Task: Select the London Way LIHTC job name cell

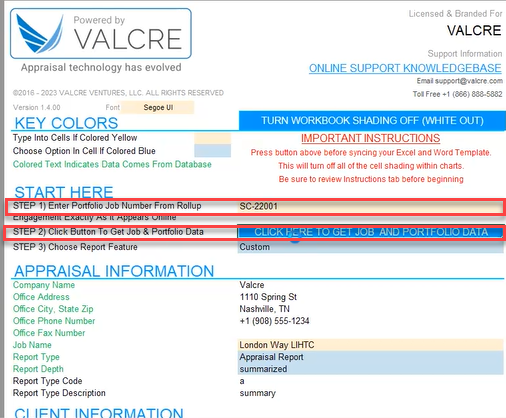Action: 371,345
